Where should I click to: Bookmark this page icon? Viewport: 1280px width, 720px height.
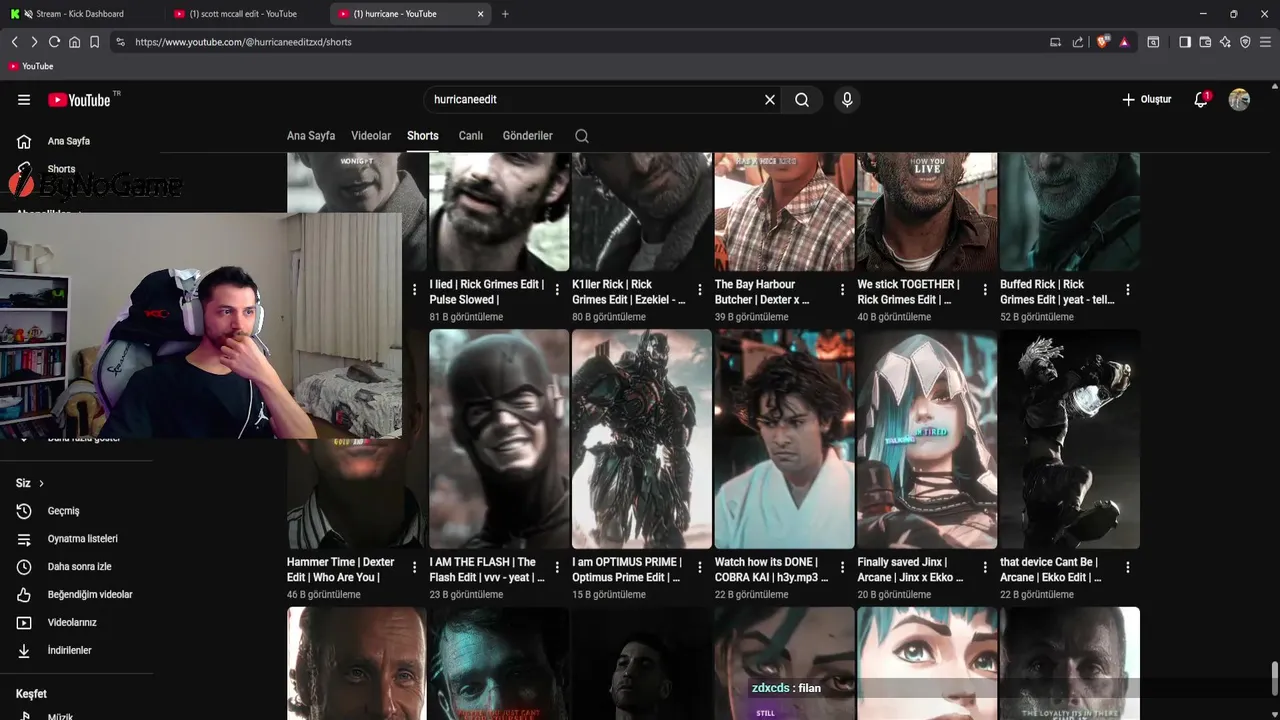94,42
